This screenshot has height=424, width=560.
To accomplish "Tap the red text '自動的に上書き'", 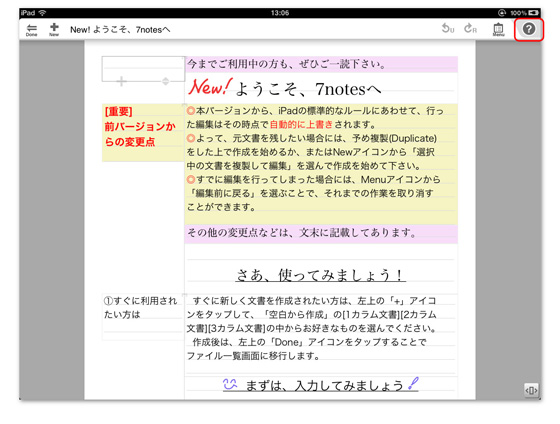I will point(301,125).
